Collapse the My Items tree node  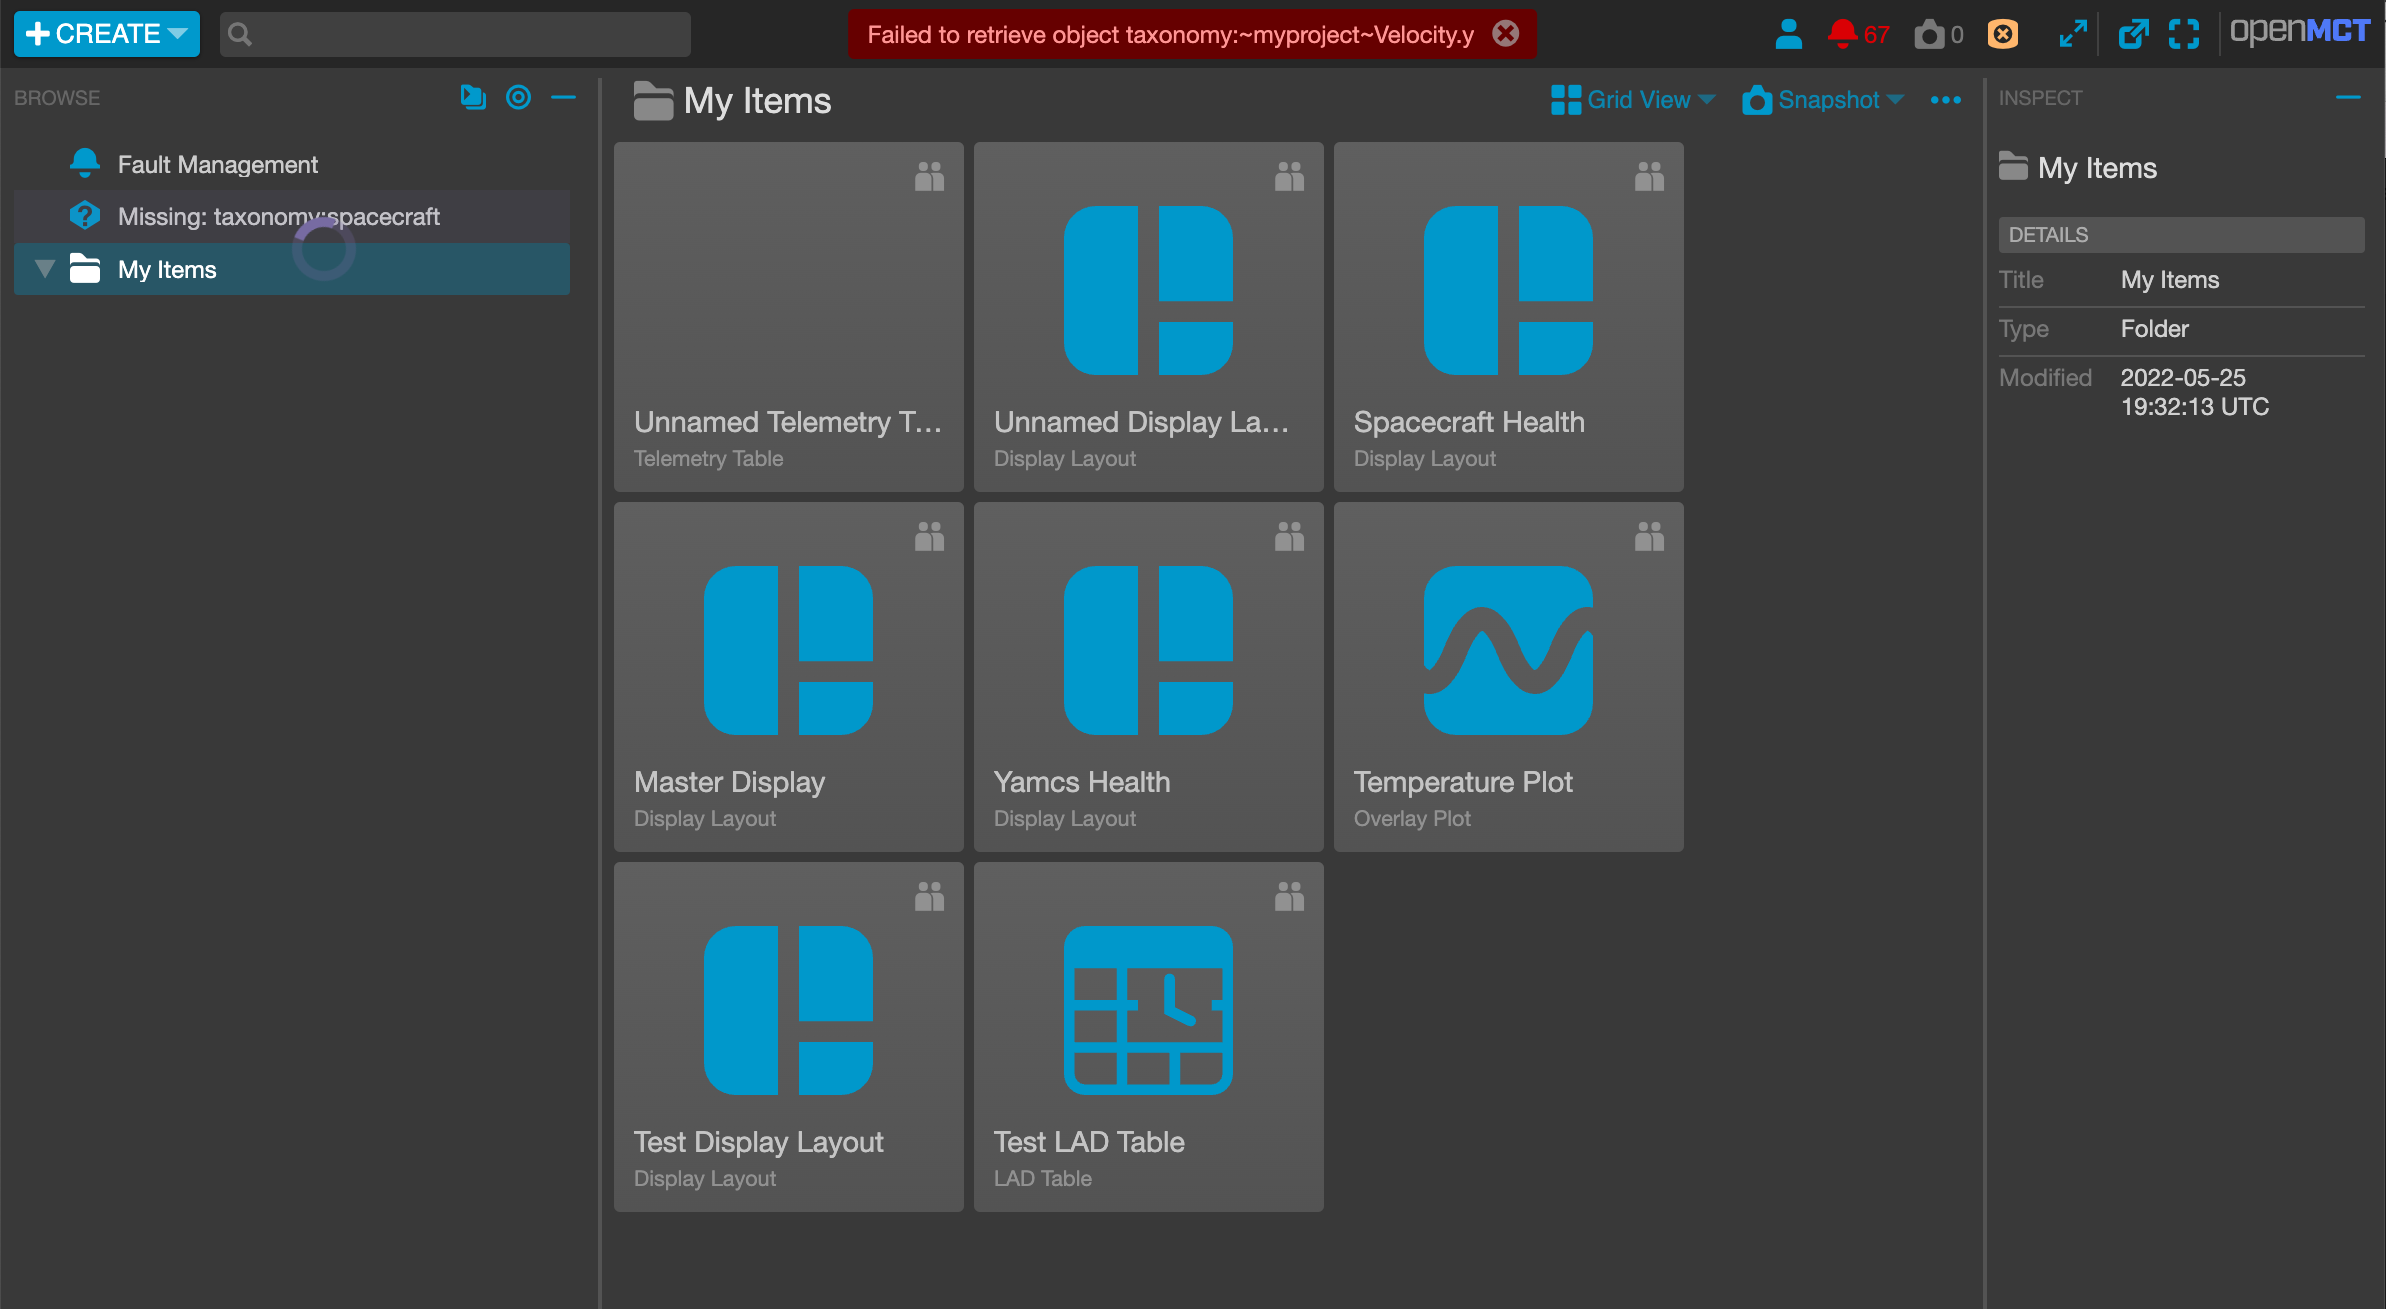pos(44,269)
